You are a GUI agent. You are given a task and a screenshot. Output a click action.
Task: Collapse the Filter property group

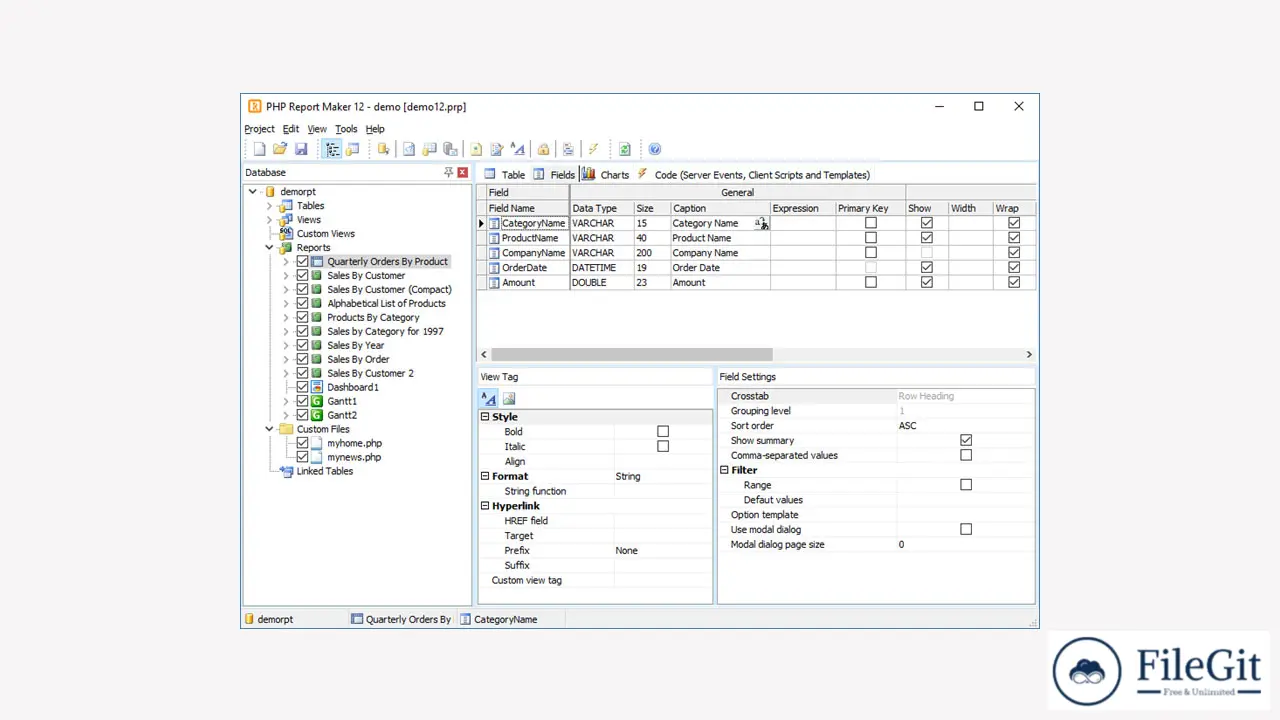pyautogui.click(x=724, y=470)
